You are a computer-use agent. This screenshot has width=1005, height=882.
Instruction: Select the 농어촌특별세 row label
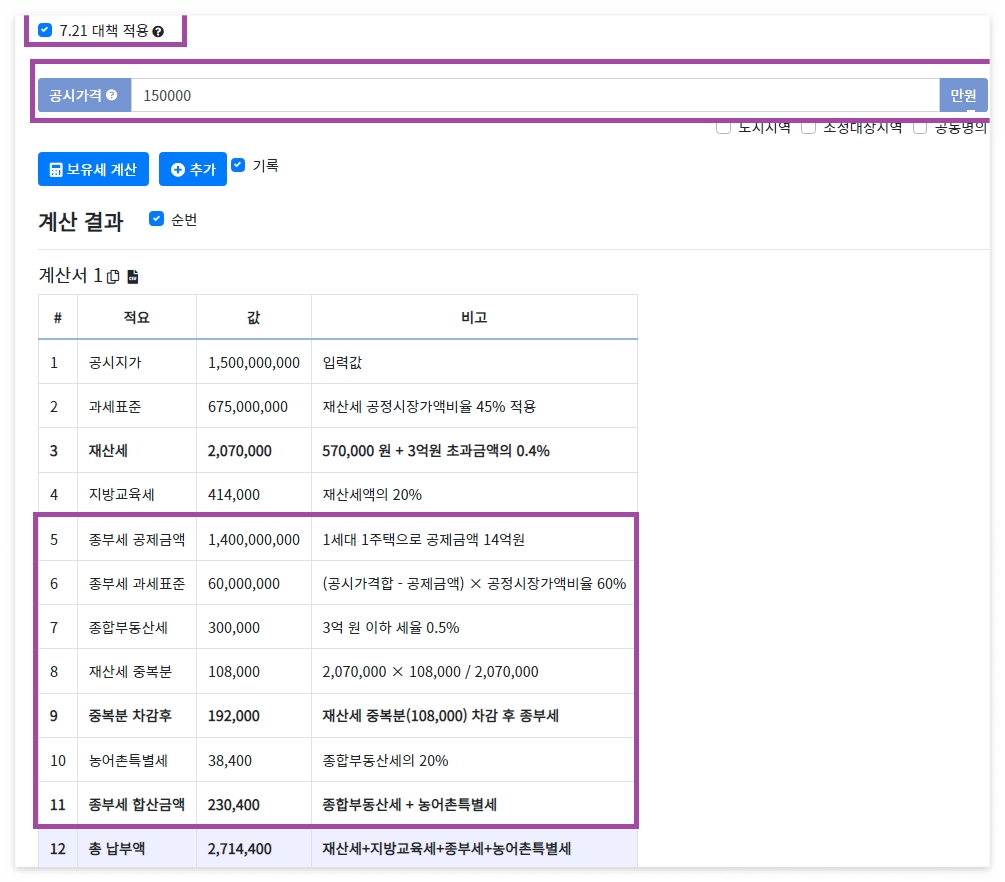pos(128,761)
